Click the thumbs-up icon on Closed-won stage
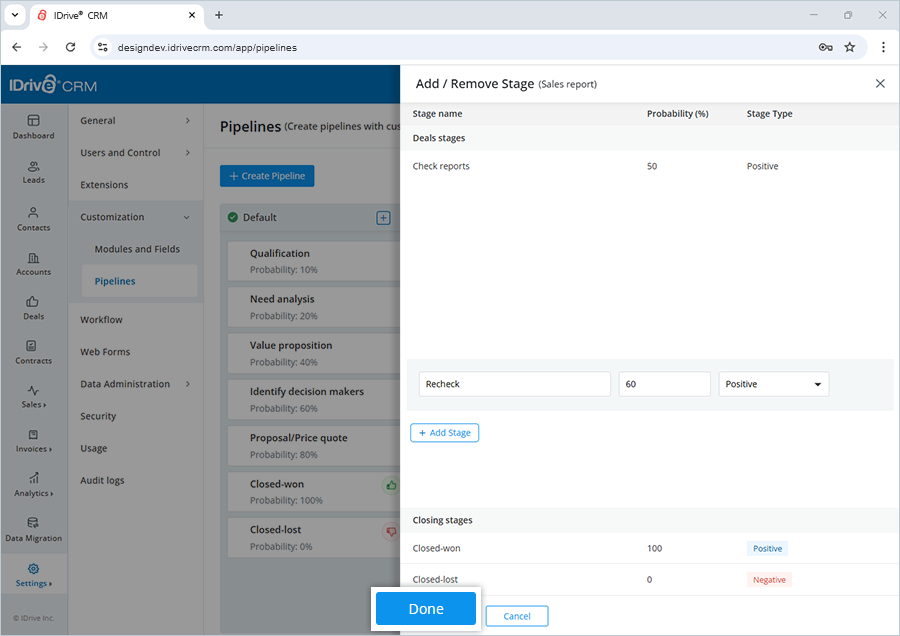This screenshot has width=900, height=636. click(x=390, y=483)
